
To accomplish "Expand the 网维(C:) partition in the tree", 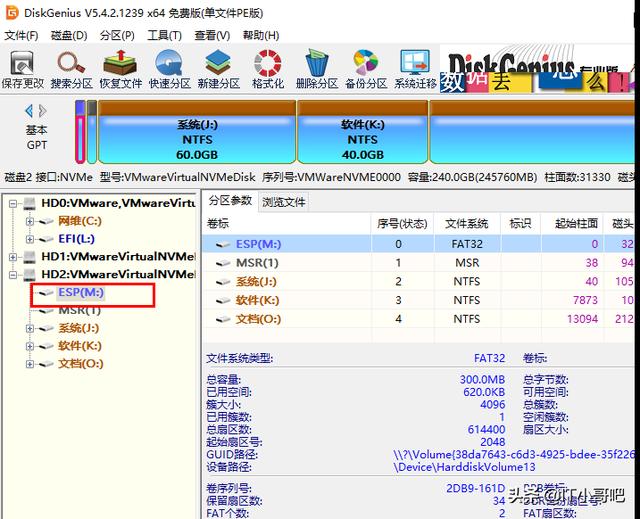I will tap(30, 221).
